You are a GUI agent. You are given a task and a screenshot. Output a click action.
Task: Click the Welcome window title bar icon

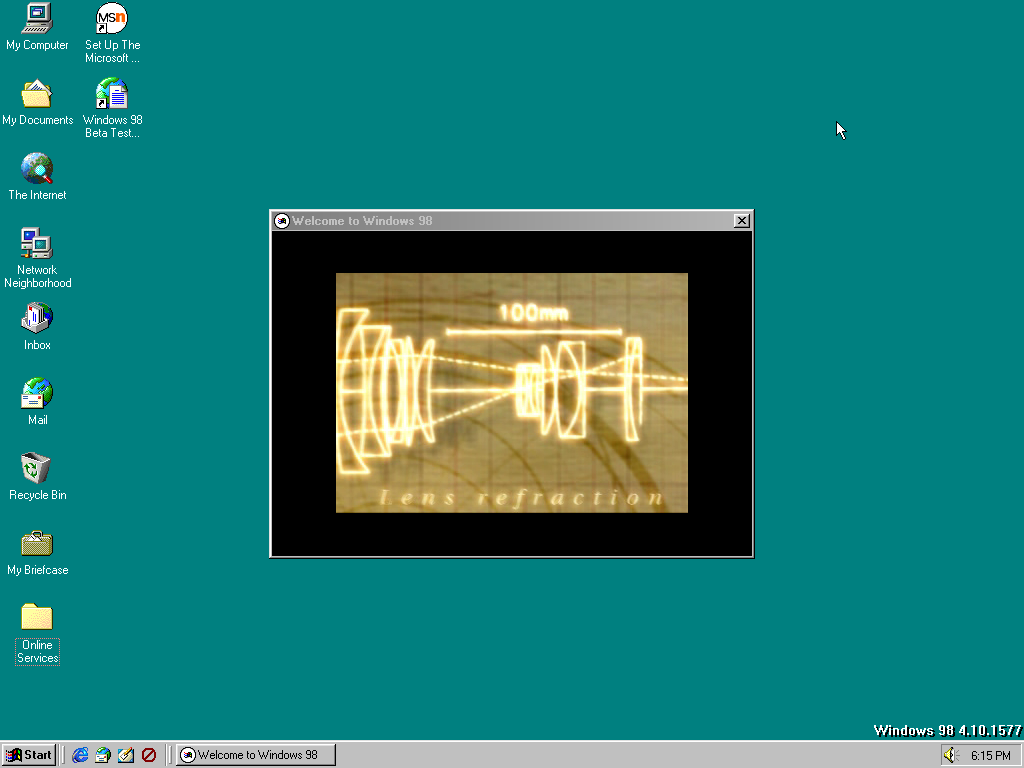[281, 221]
